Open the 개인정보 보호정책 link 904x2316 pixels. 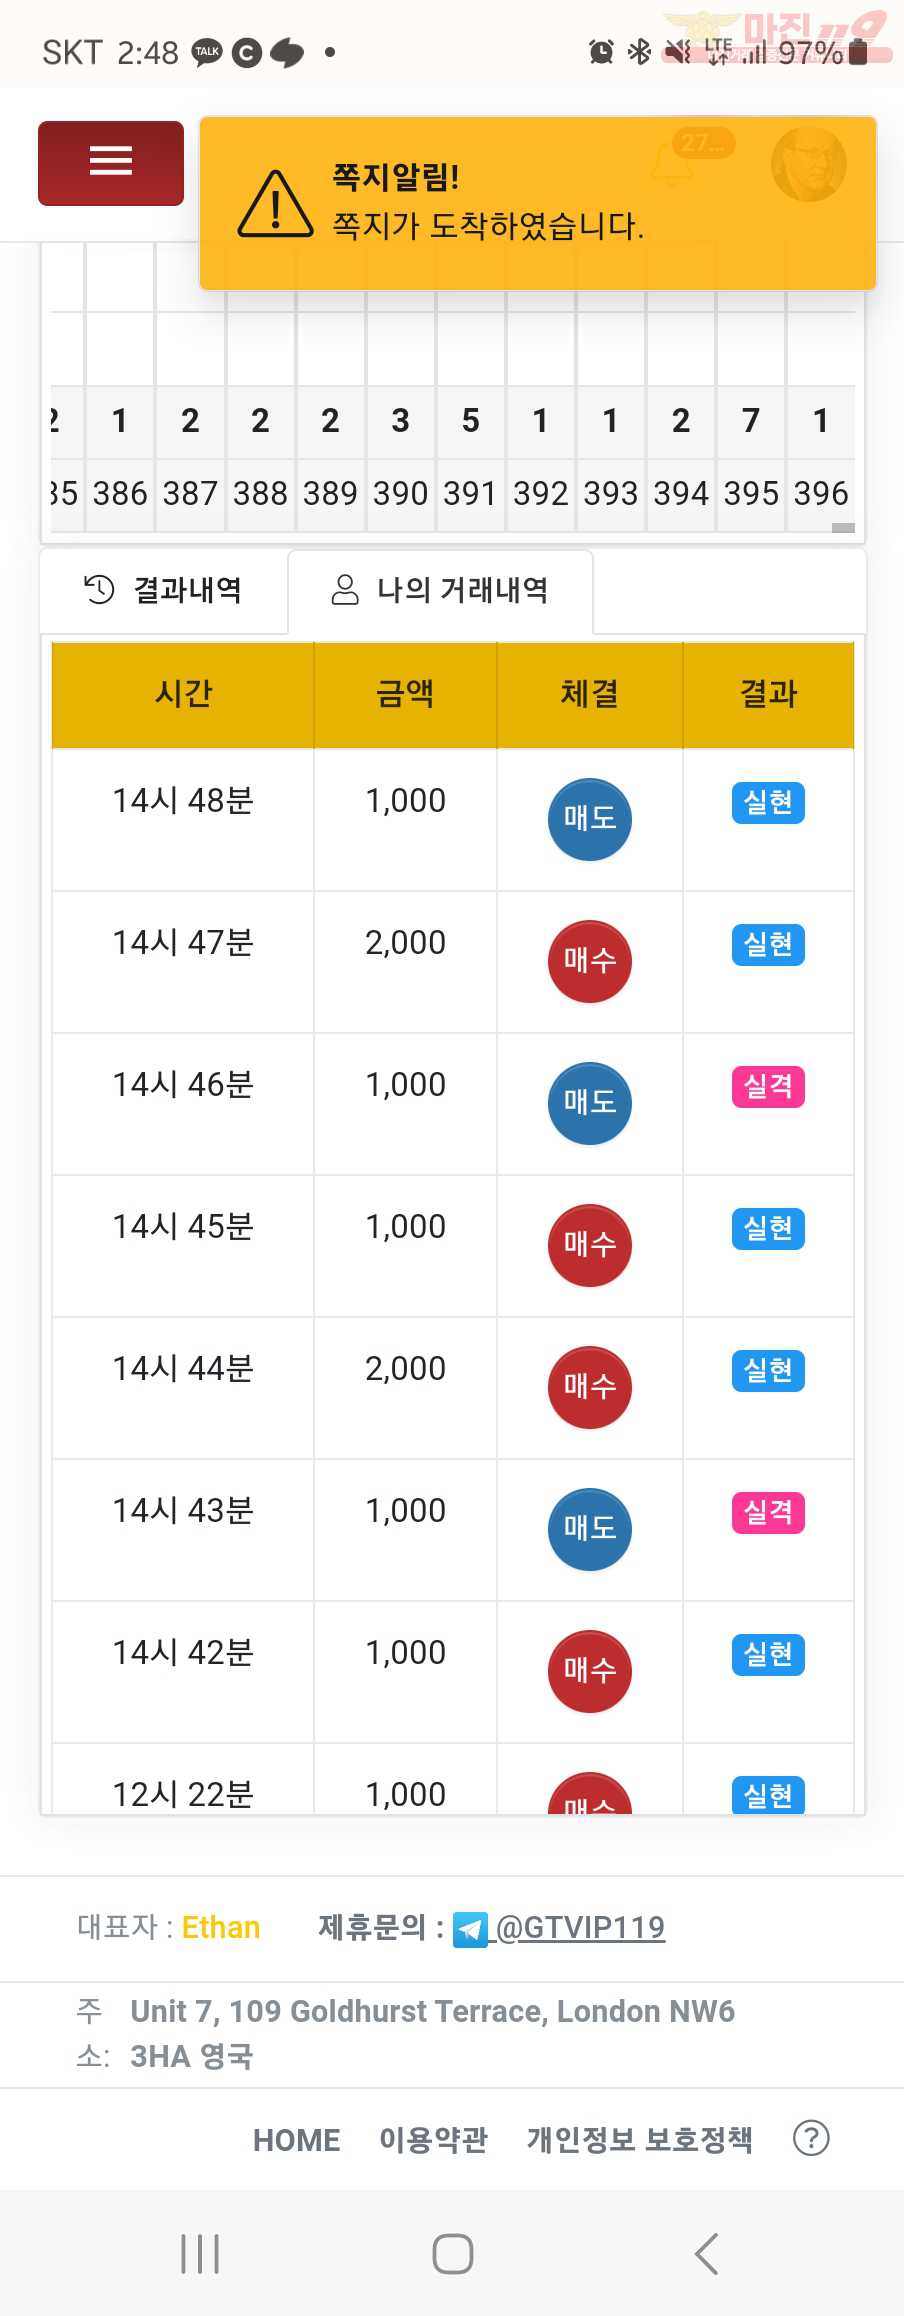pos(640,2139)
